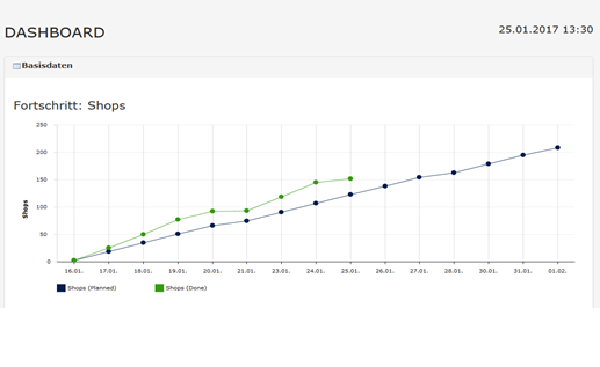Pick the blue Planned data point at 24.01.
The width and height of the screenshot is (600, 367).
point(316,203)
